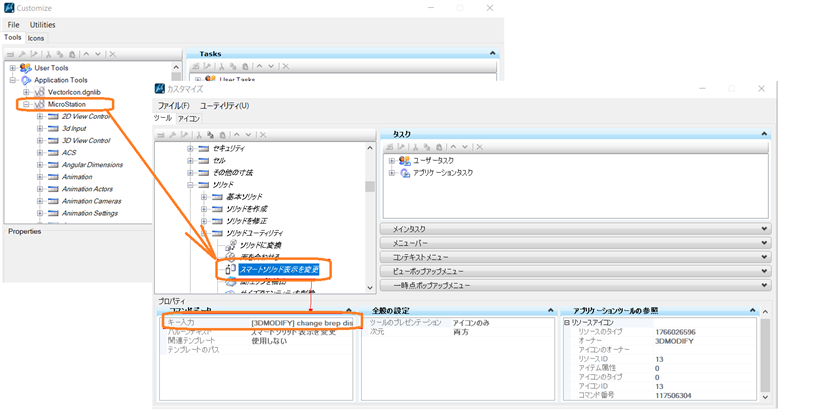
Task: Switch to the Icons tab in the Customize window
Action: (36, 38)
